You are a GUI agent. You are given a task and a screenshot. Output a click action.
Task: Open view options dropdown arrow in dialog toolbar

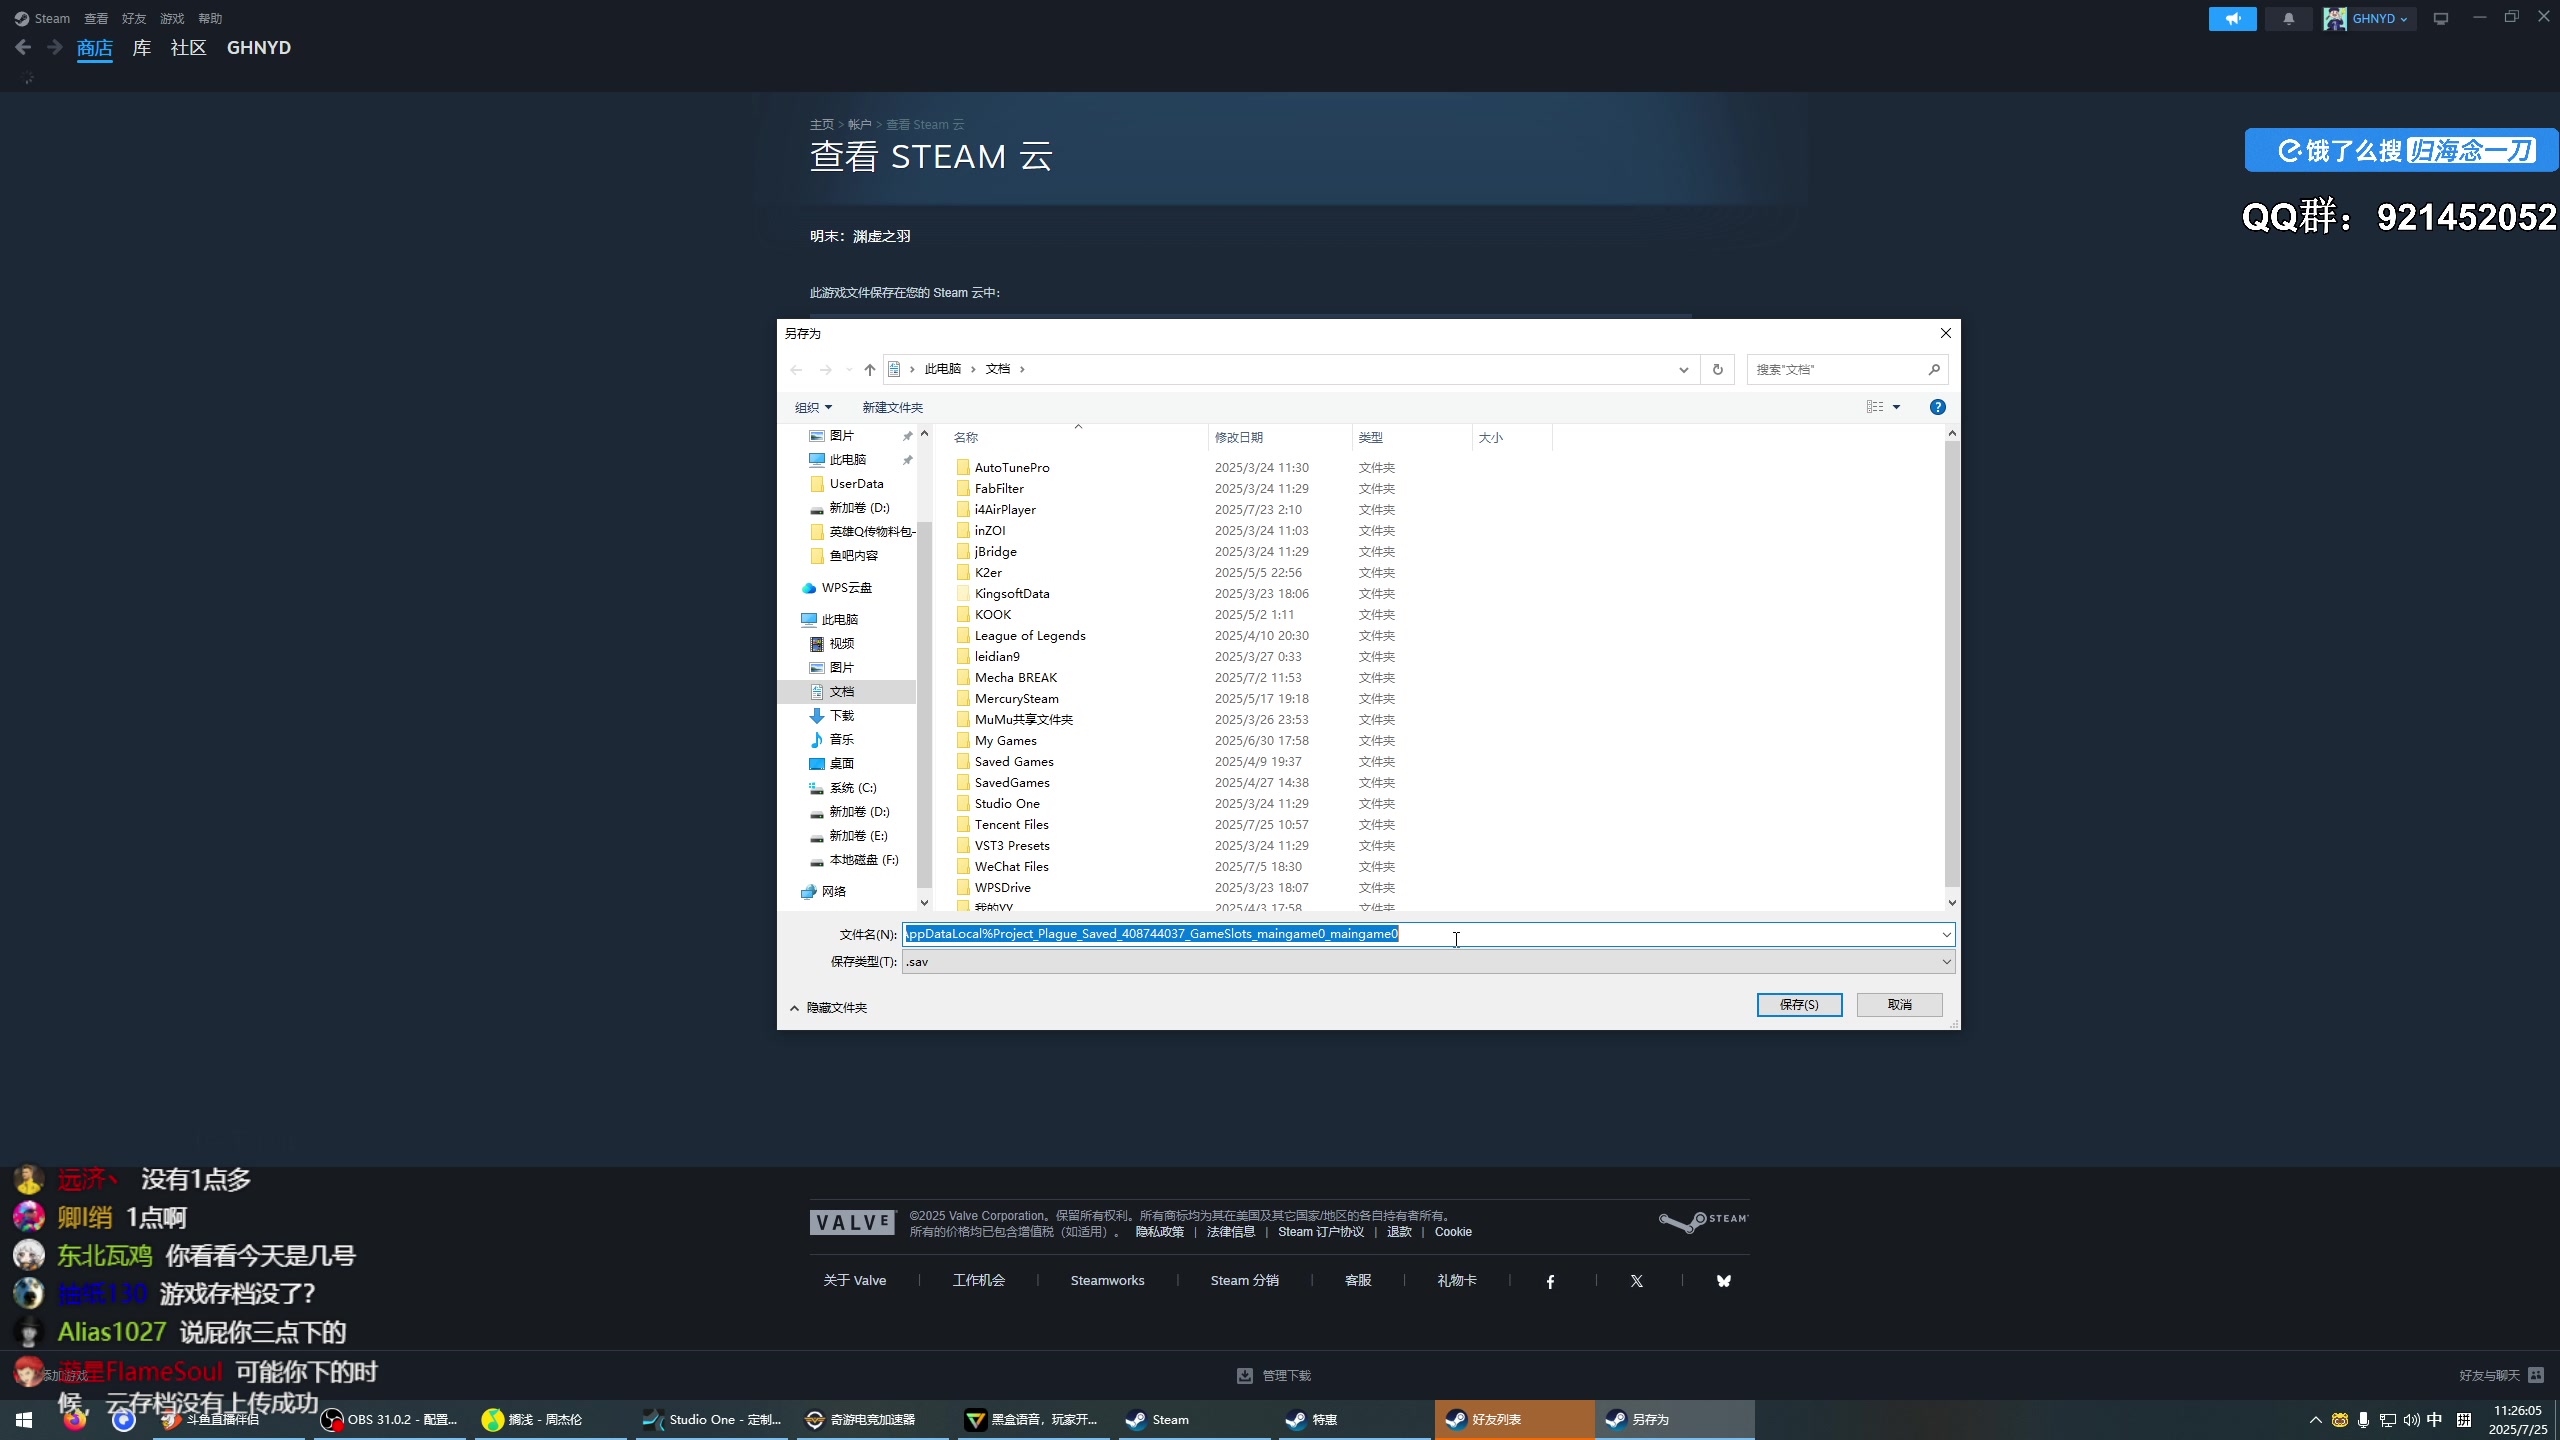coord(1896,407)
